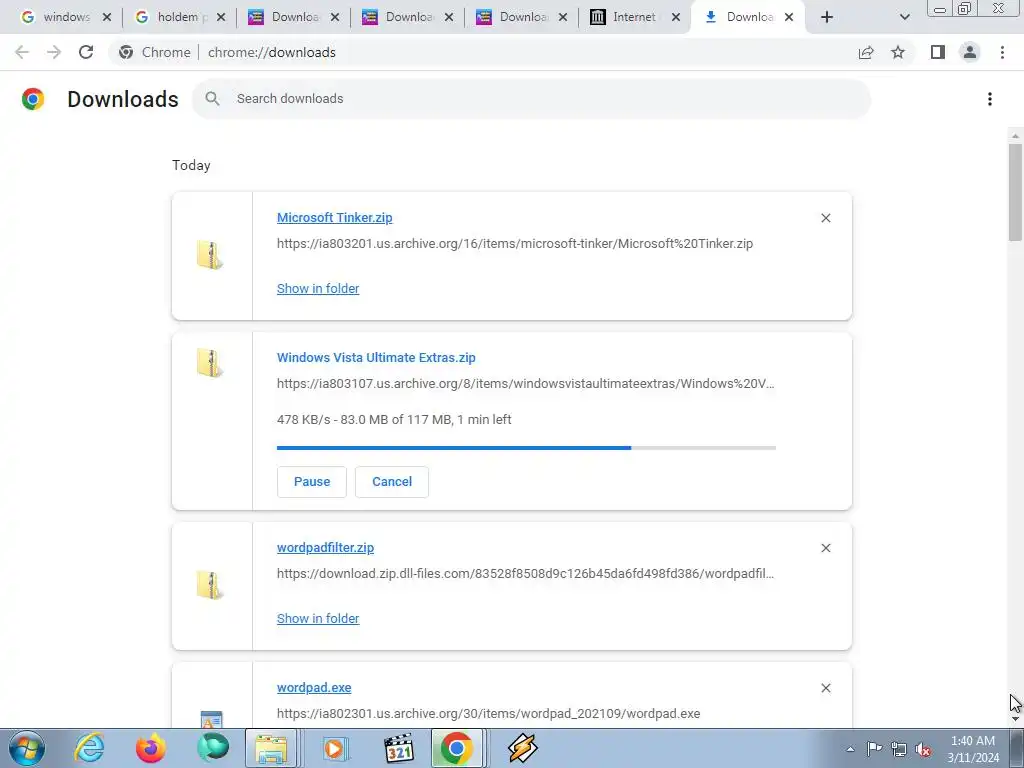Remove wordpad.exe from list

pos(825,688)
